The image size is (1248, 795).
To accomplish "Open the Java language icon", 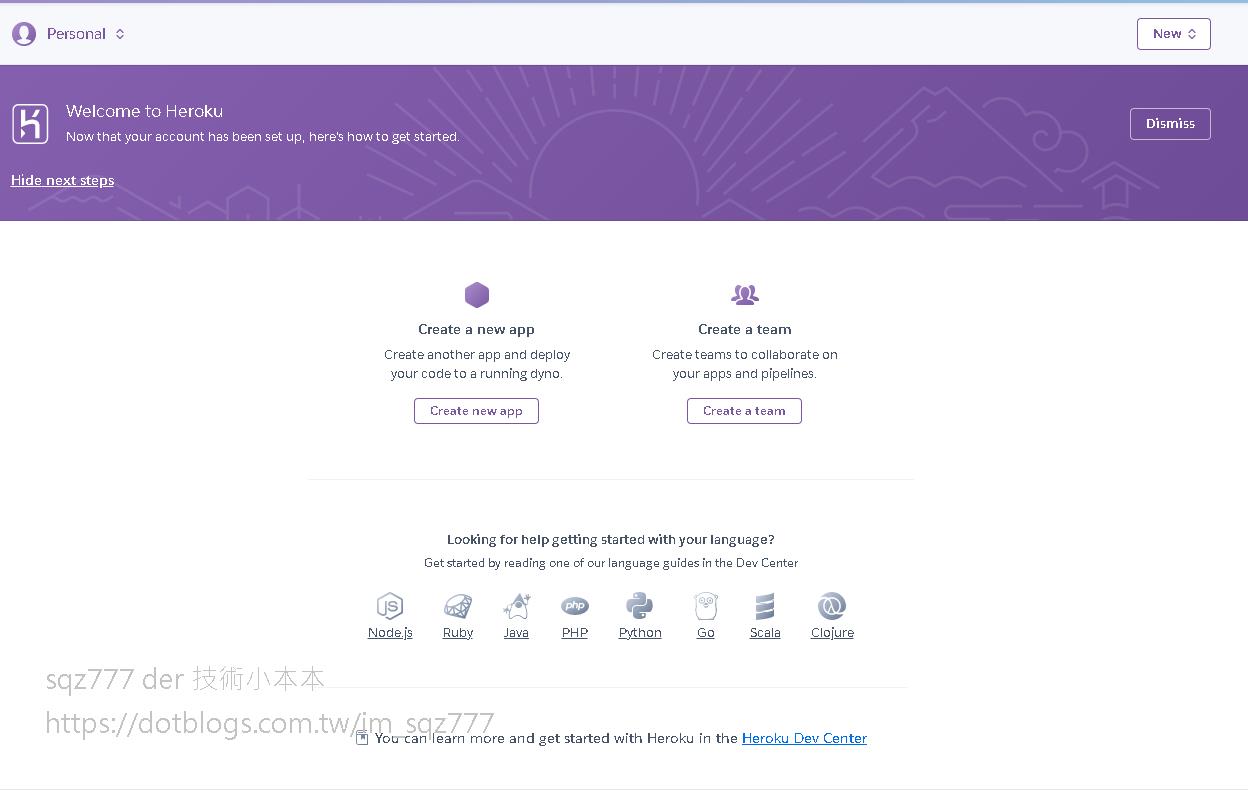I will 517,606.
